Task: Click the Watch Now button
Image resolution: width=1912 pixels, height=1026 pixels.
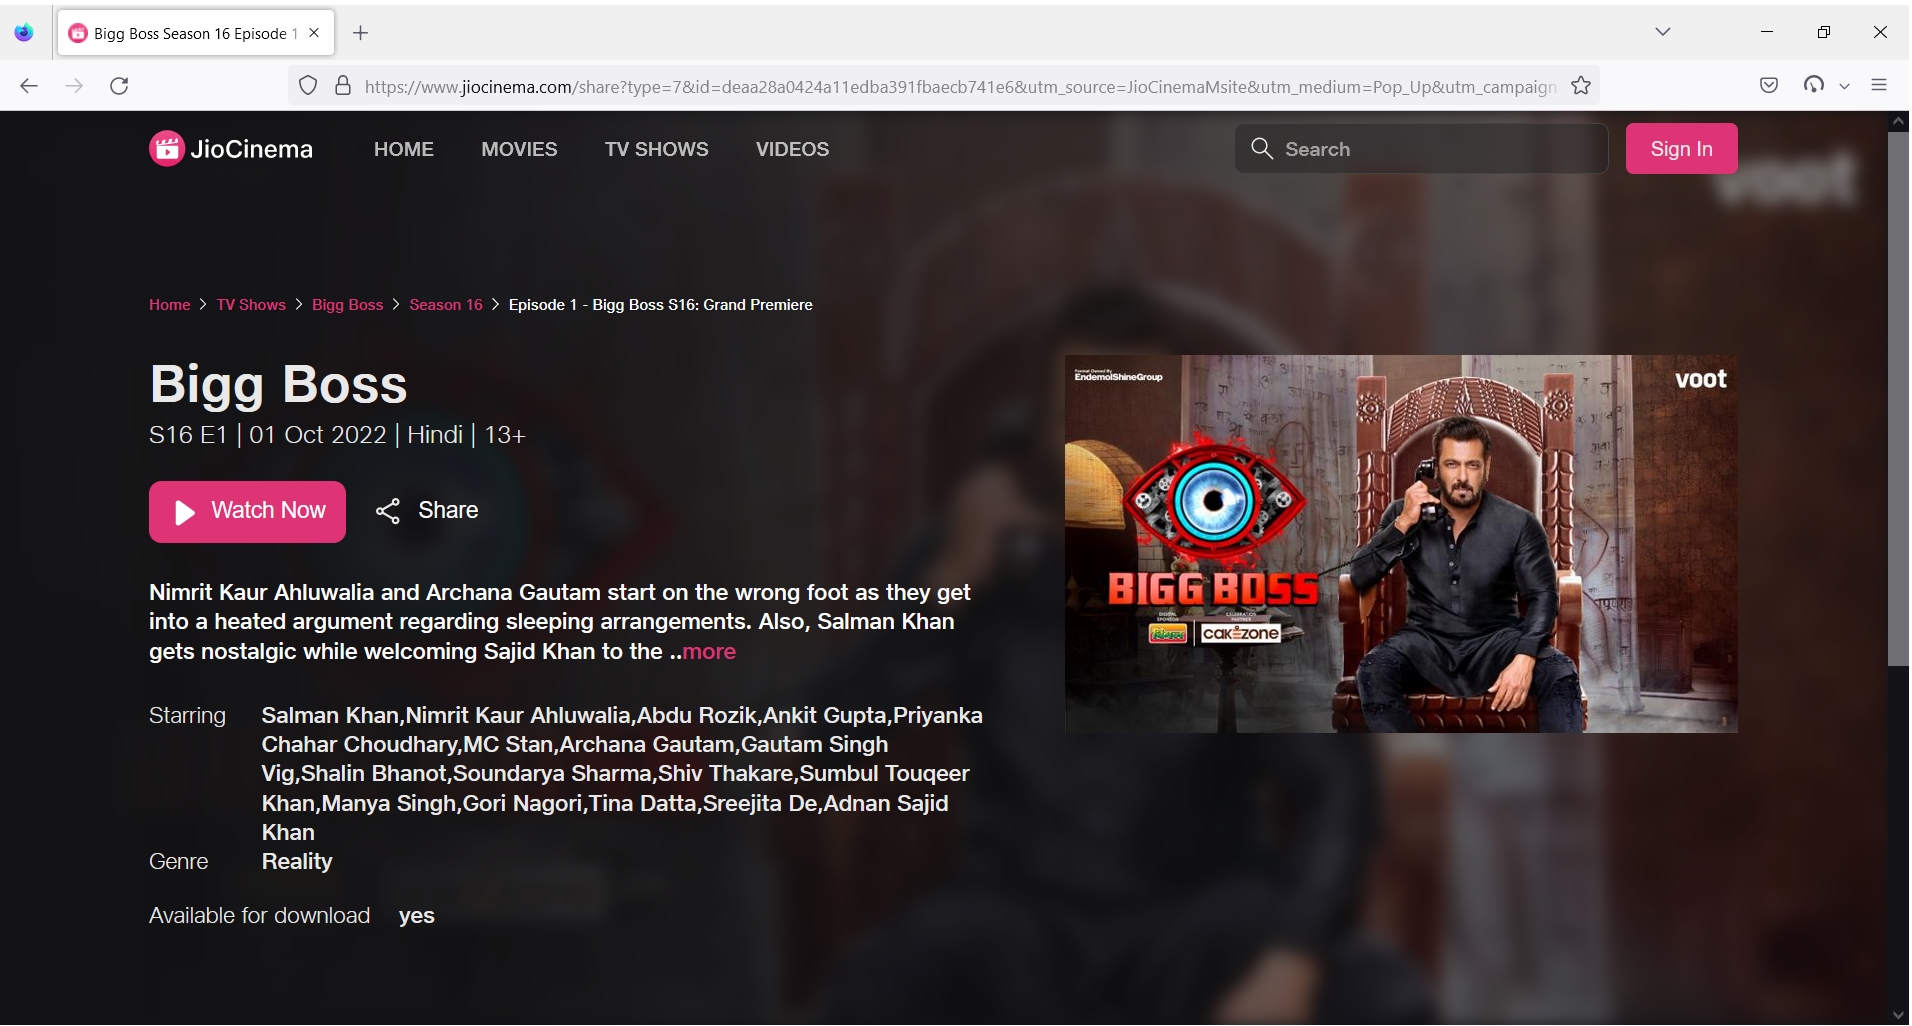Action: (x=246, y=511)
